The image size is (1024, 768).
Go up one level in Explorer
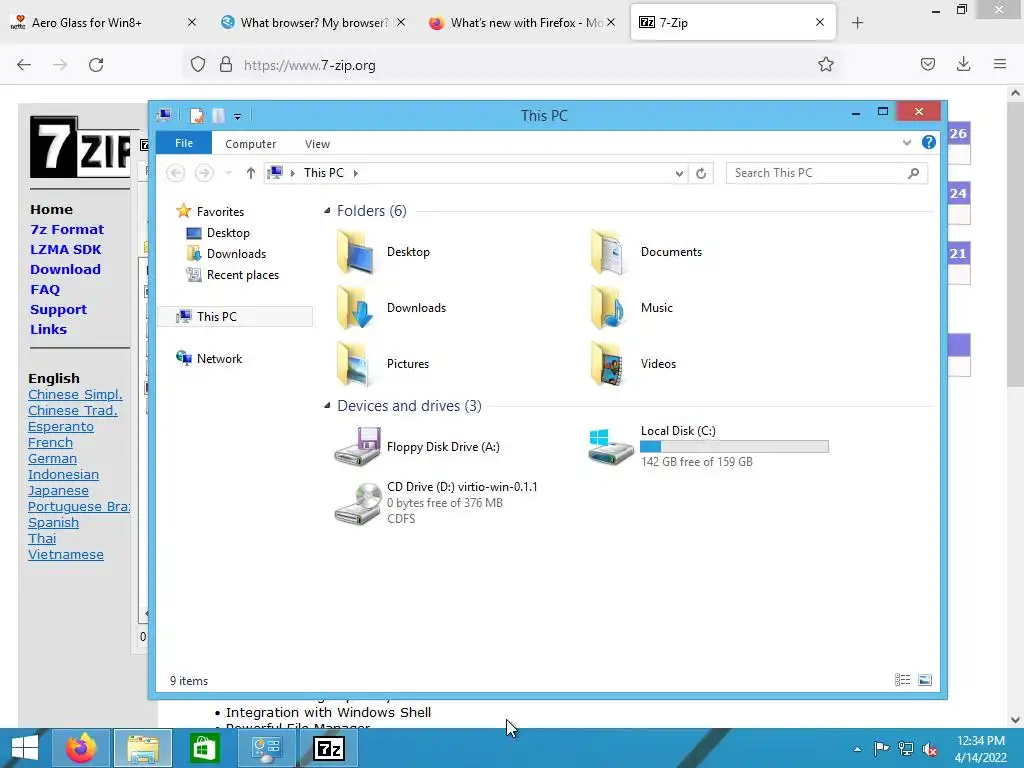(x=251, y=173)
